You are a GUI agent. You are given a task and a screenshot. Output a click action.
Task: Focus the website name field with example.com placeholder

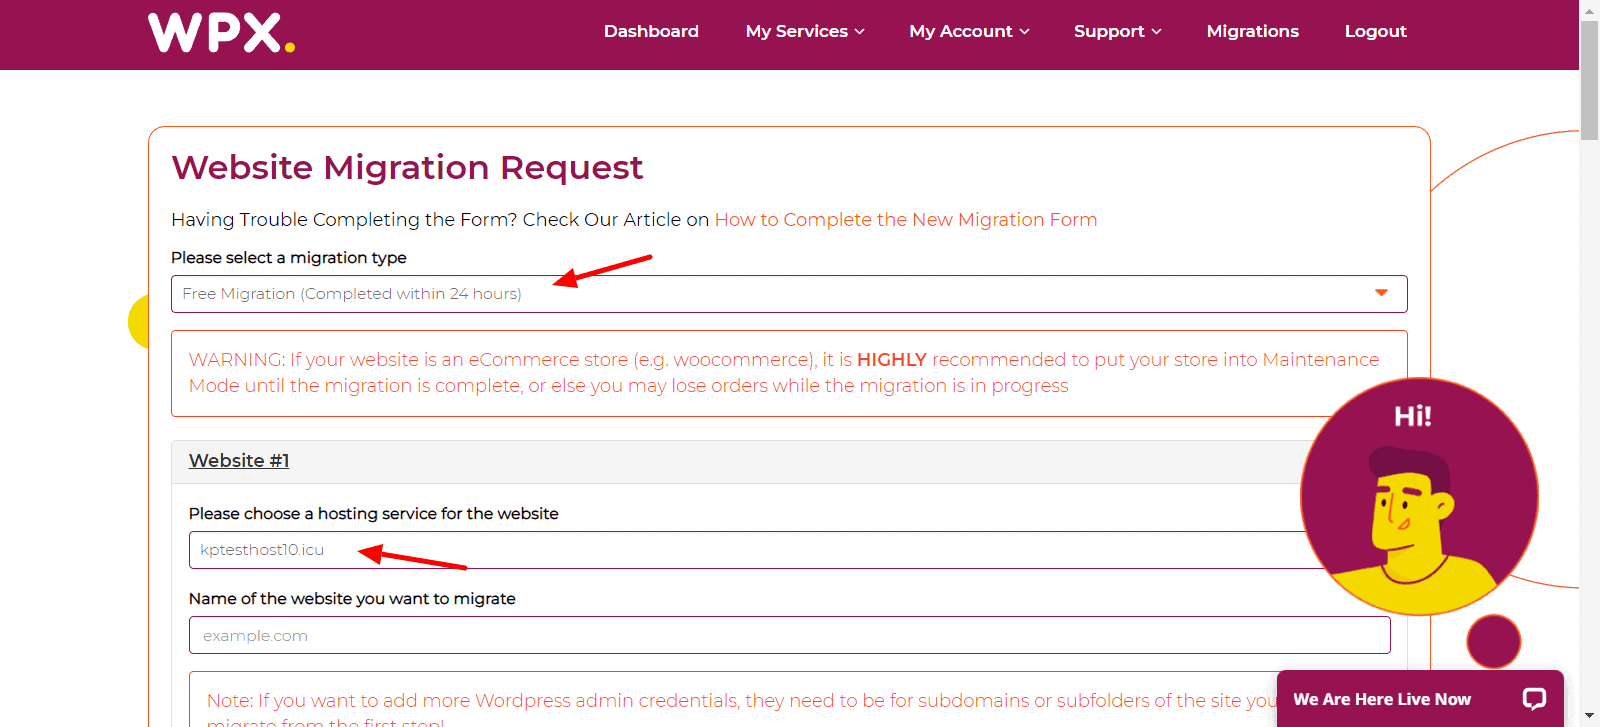click(789, 635)
